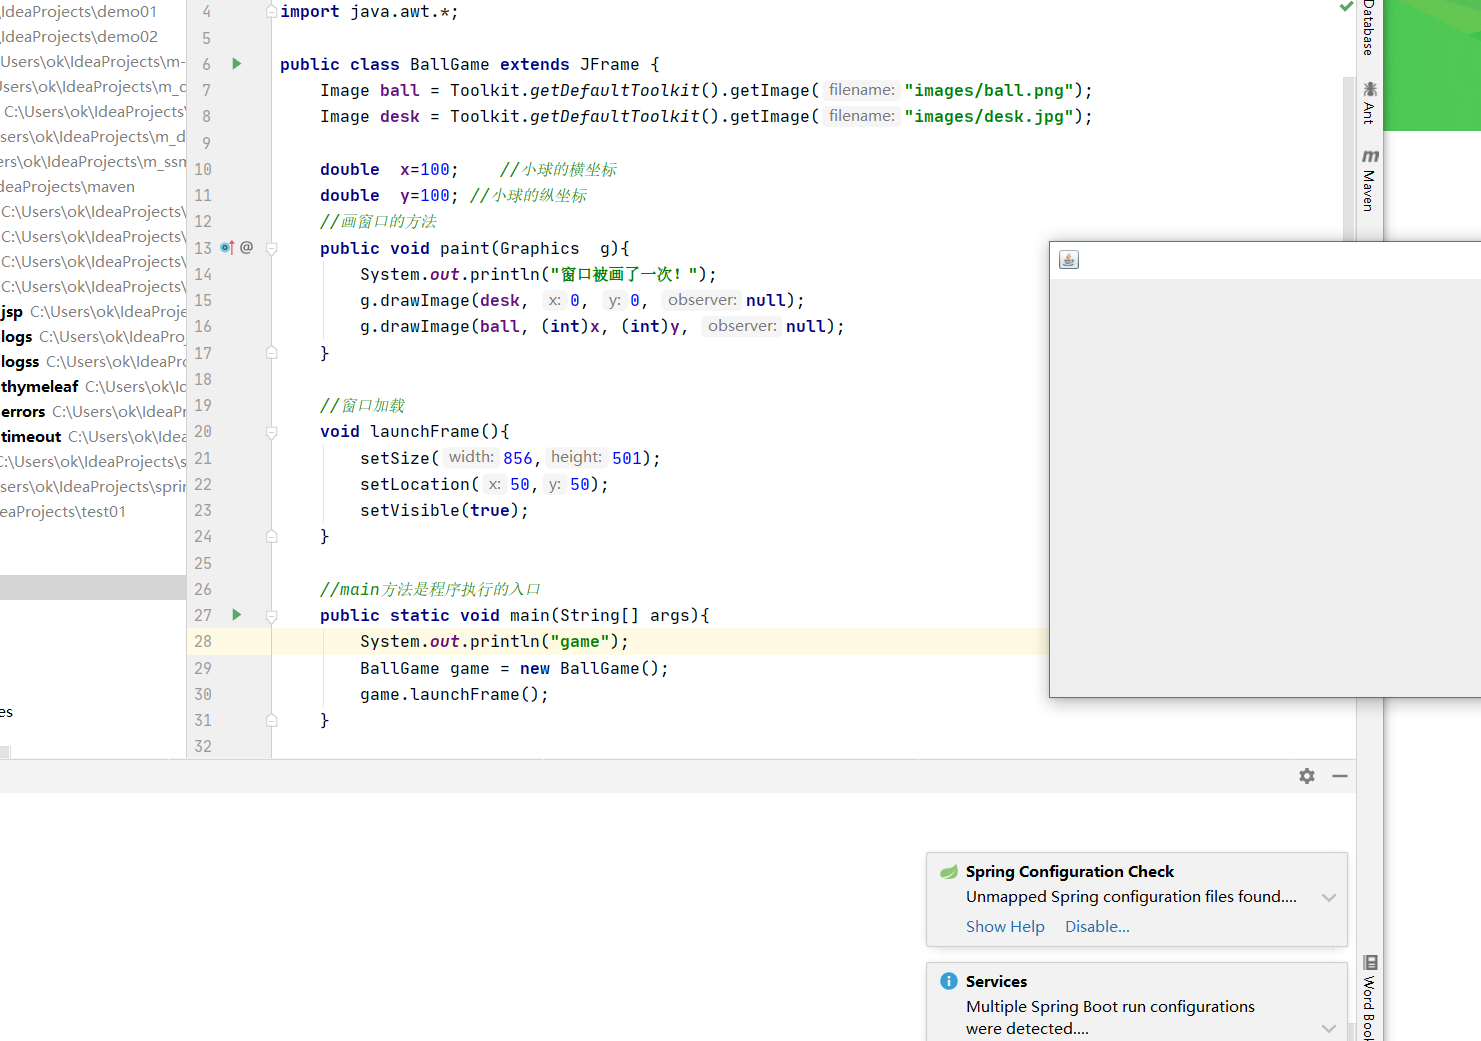Click the launchFrame method name on line 20
The height and width of the screenshot is (1041, 1481).
pos(425,432)
